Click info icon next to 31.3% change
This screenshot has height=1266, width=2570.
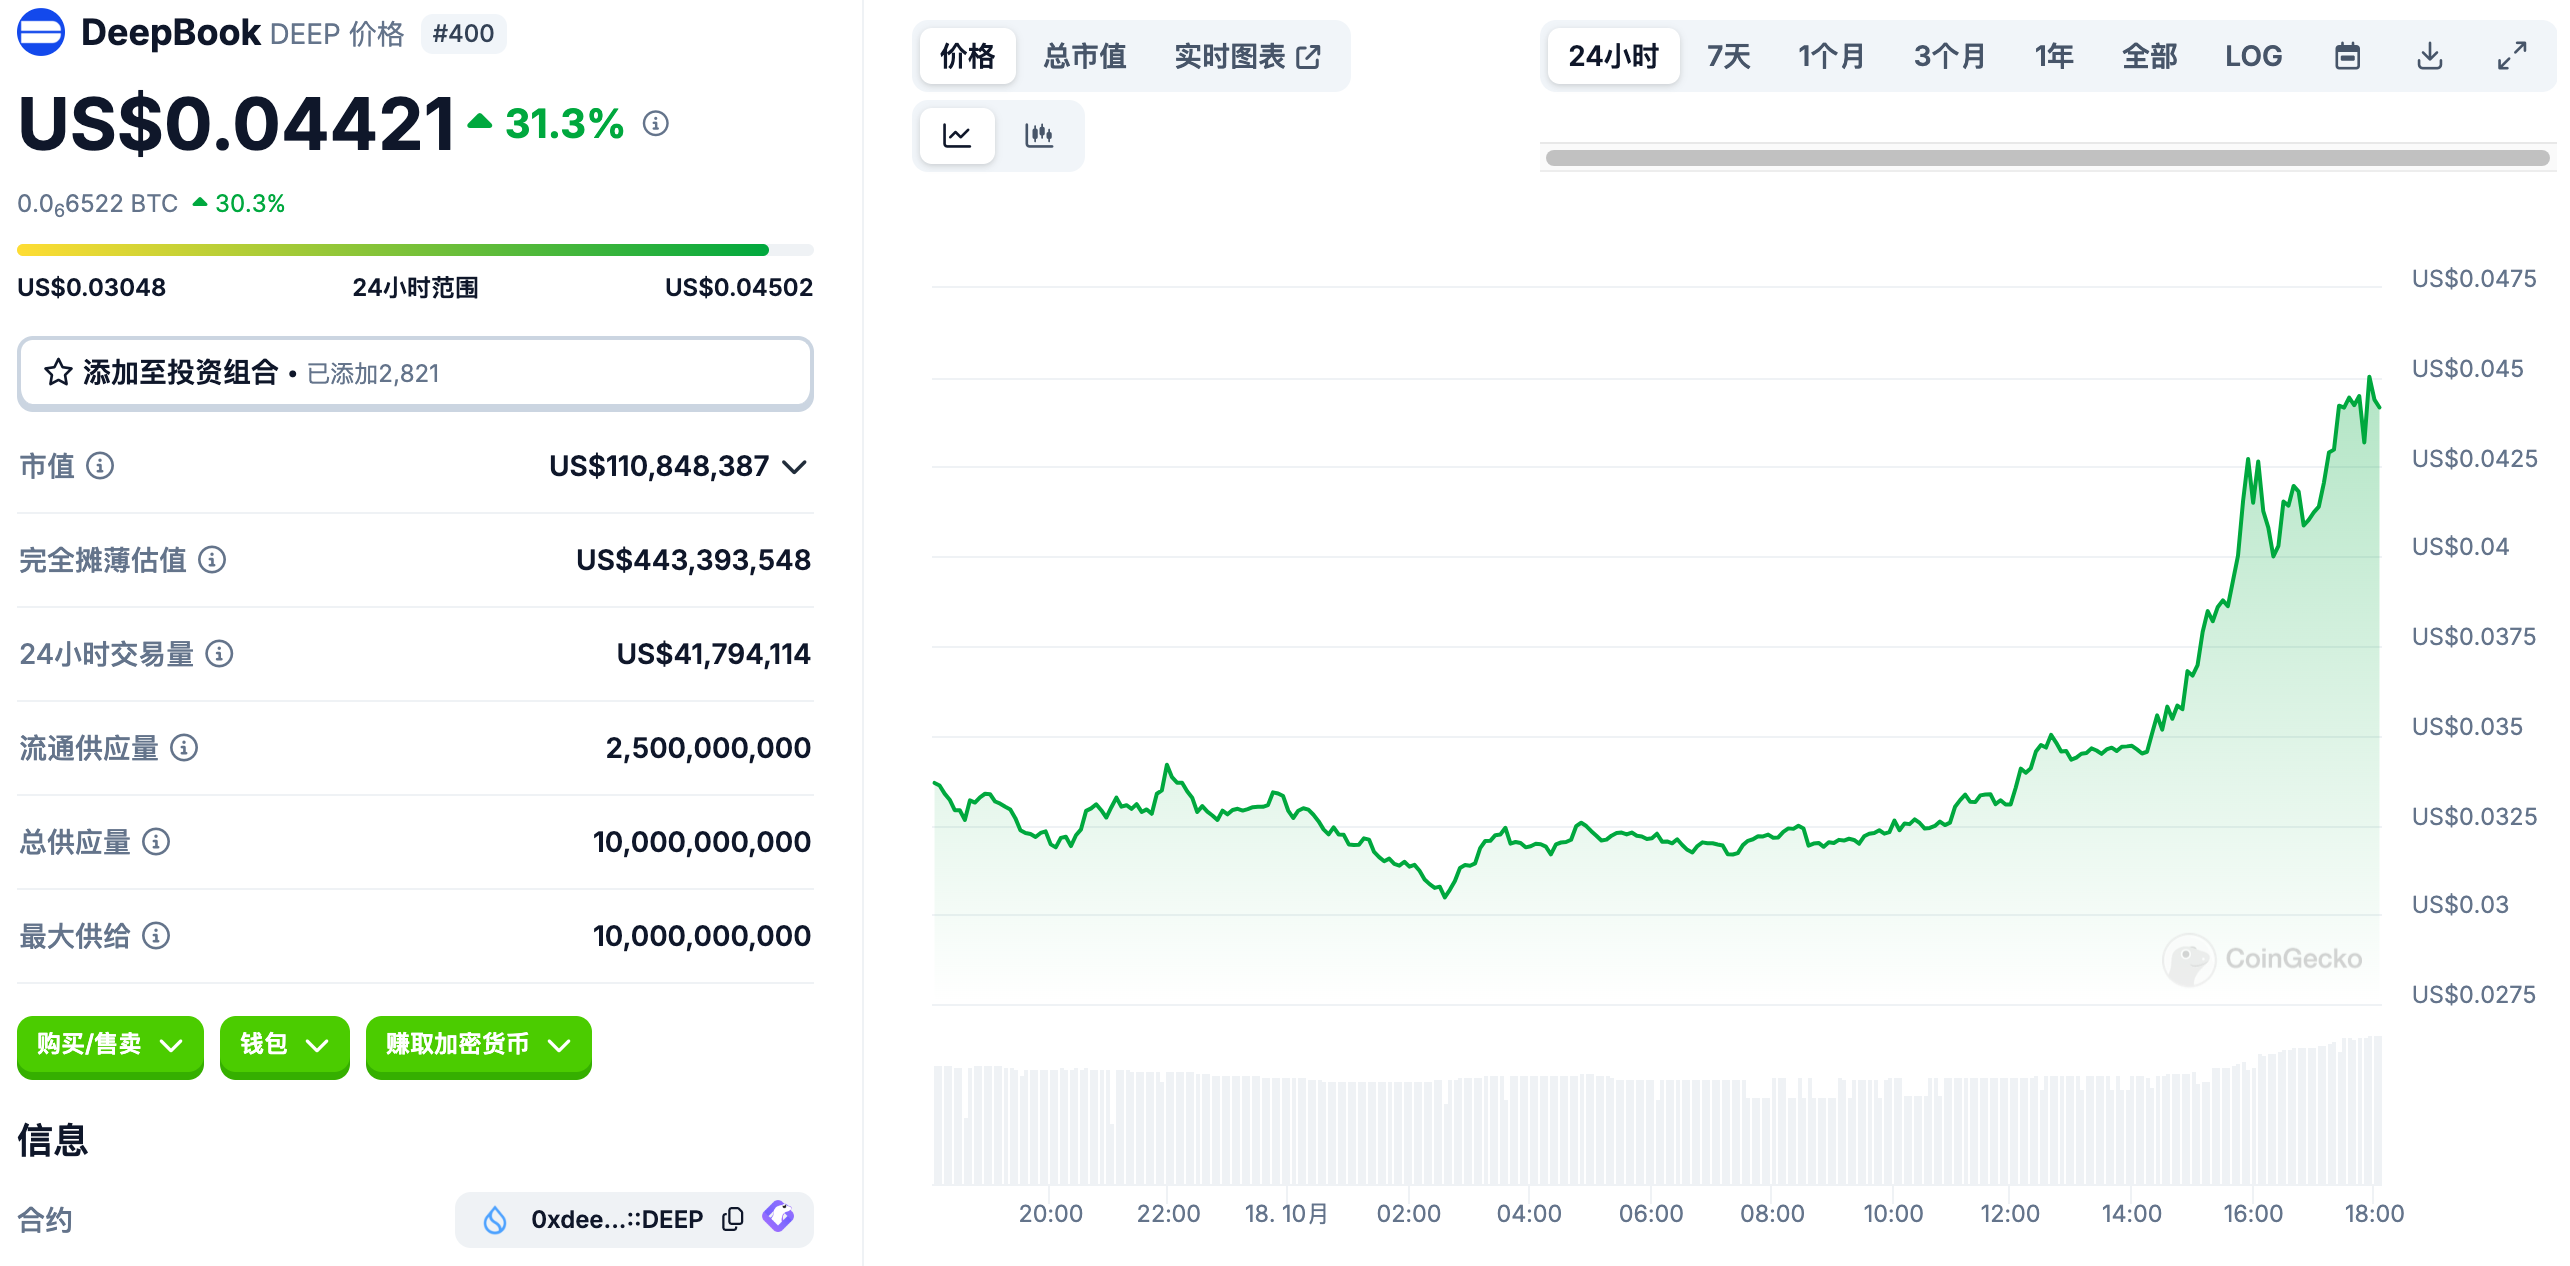pyautogui.click(x=655, y=123)
